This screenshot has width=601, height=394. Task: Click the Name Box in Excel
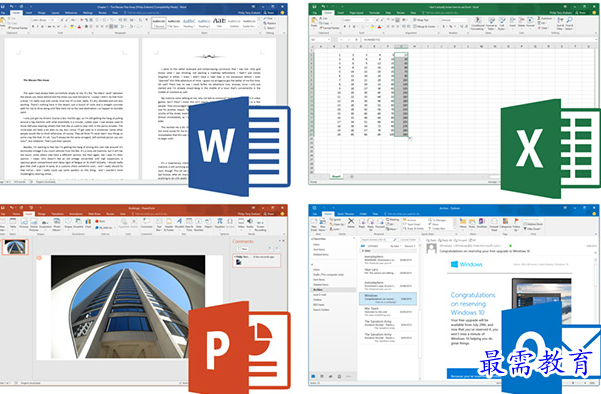pyautogui.click(x=320, y=39)
